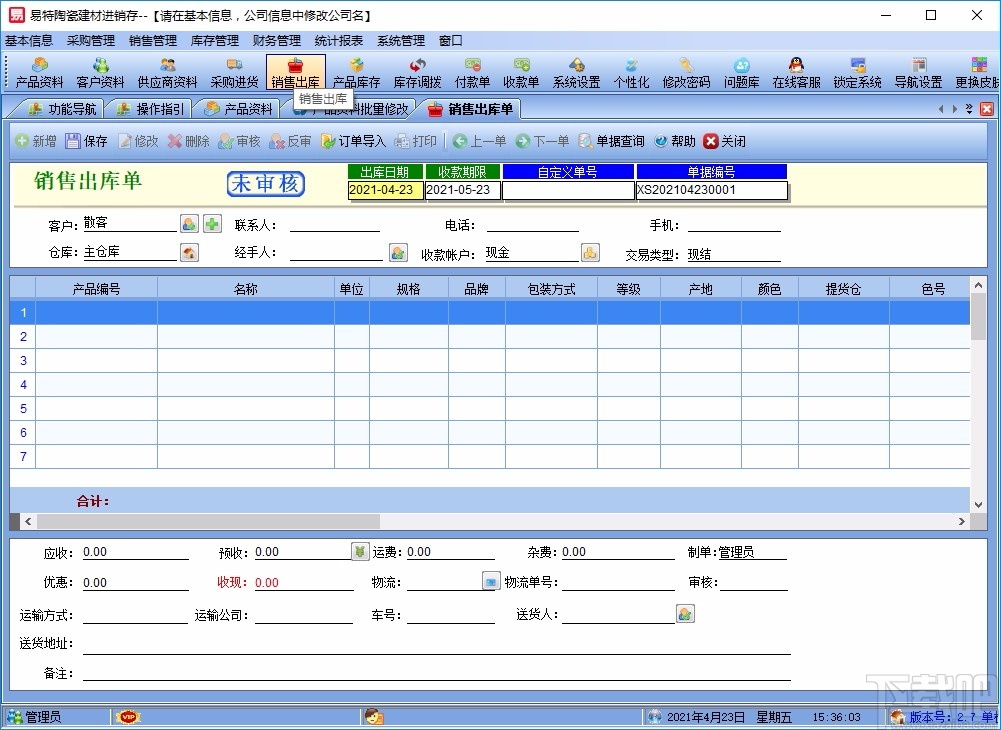The image size is (1001, 730).
Task: Add a new customer with the plus icon
Action: tap(211, 223)
